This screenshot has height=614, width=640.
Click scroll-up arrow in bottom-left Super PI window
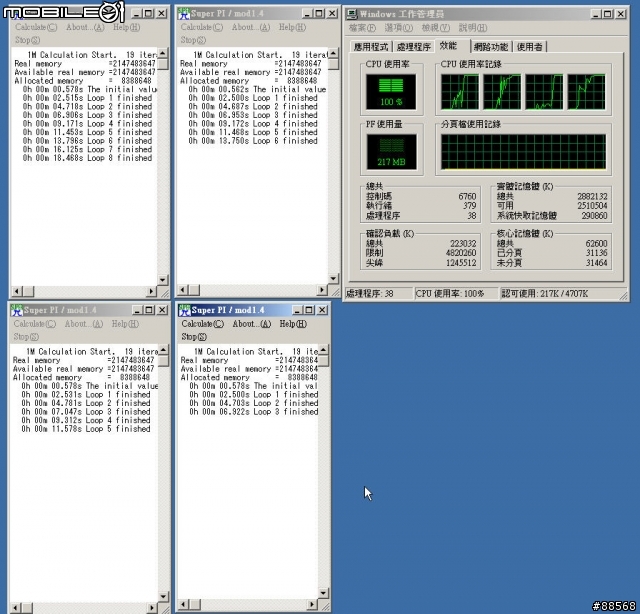coord(163,350)
